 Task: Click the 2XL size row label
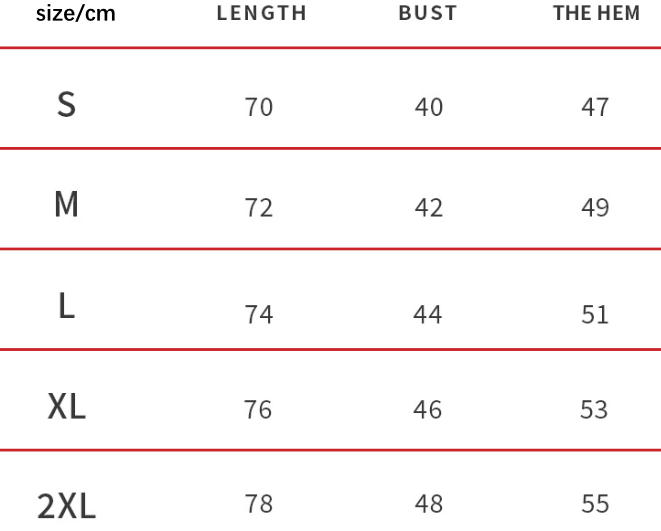click(x=66, y=506)
